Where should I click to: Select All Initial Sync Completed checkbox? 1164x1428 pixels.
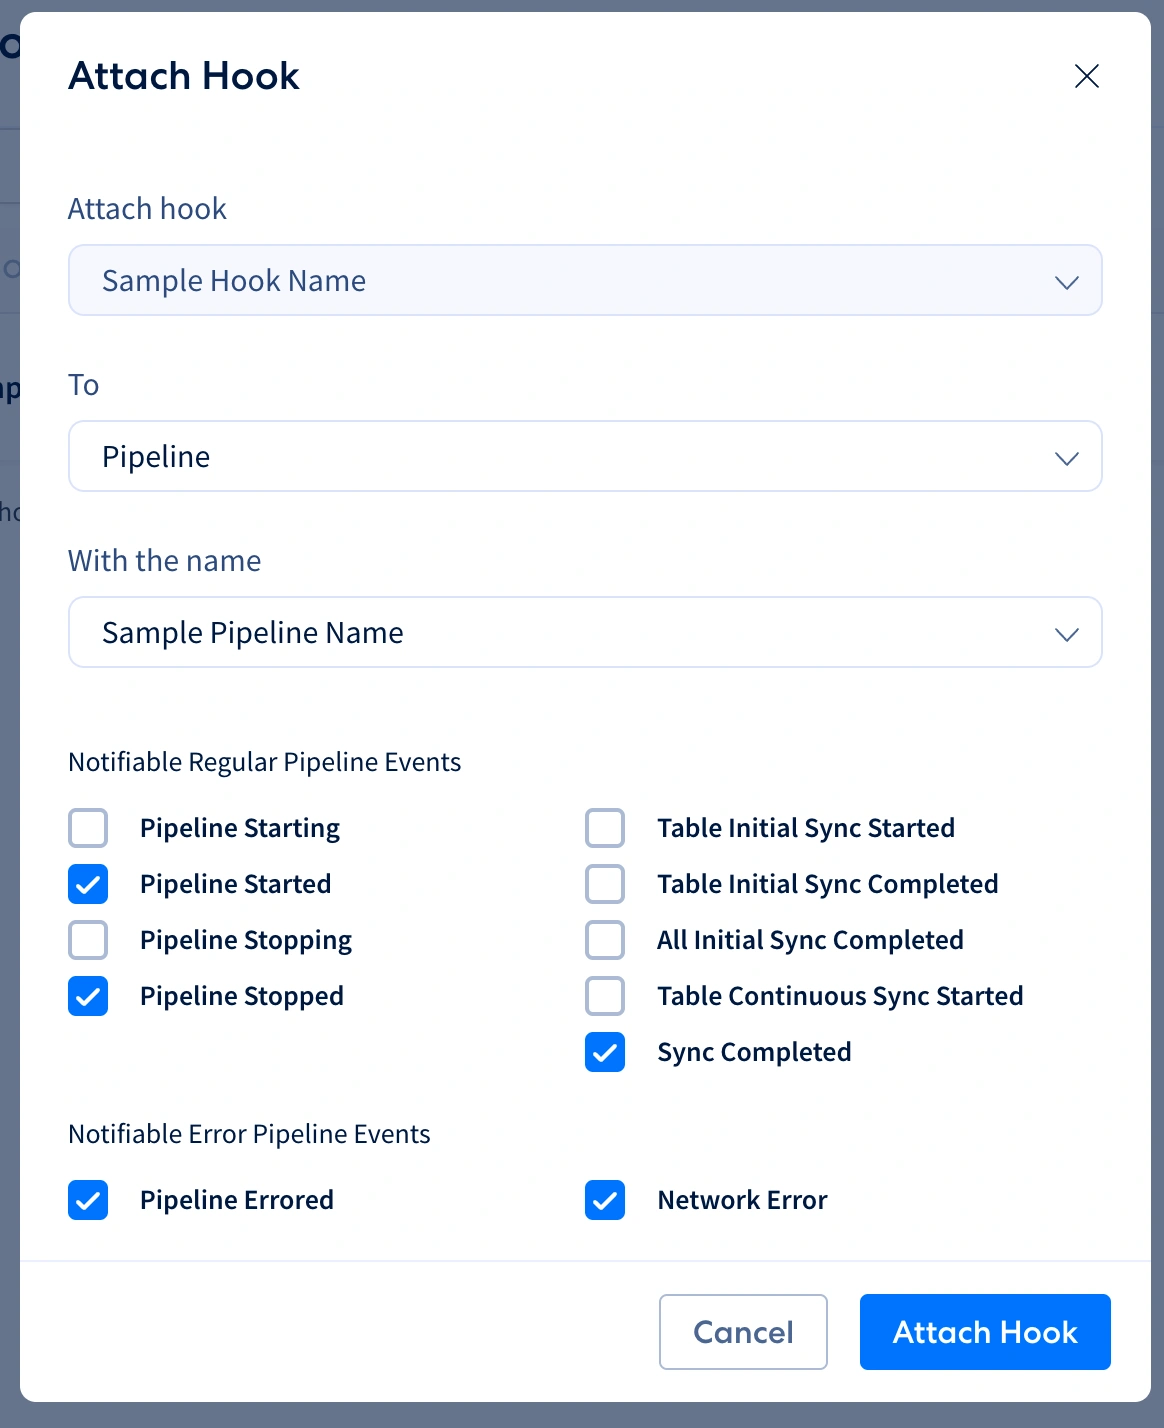[x=605, y=940]
